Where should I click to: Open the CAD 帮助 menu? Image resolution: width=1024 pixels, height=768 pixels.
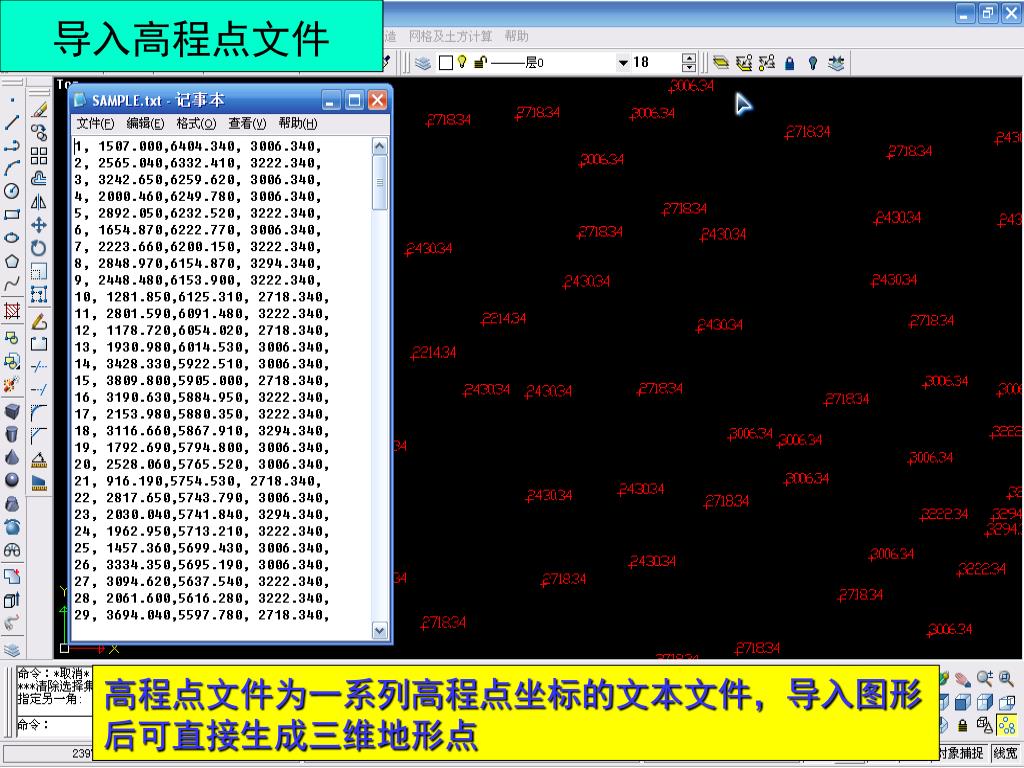tap(517, 36)
